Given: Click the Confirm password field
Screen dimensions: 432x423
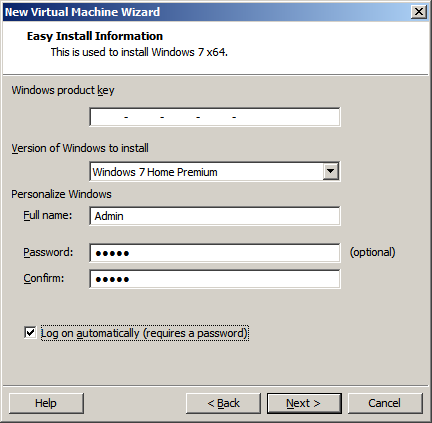Looking at the screenshot, I should coord(215,279).
